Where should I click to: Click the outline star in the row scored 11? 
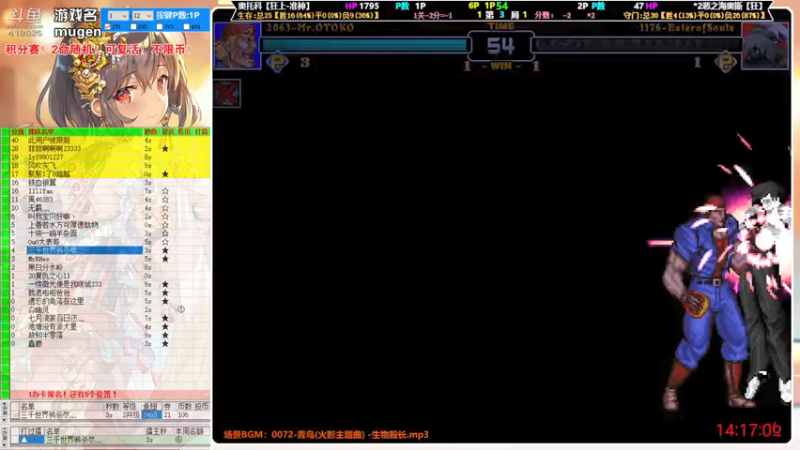(165, 199)
